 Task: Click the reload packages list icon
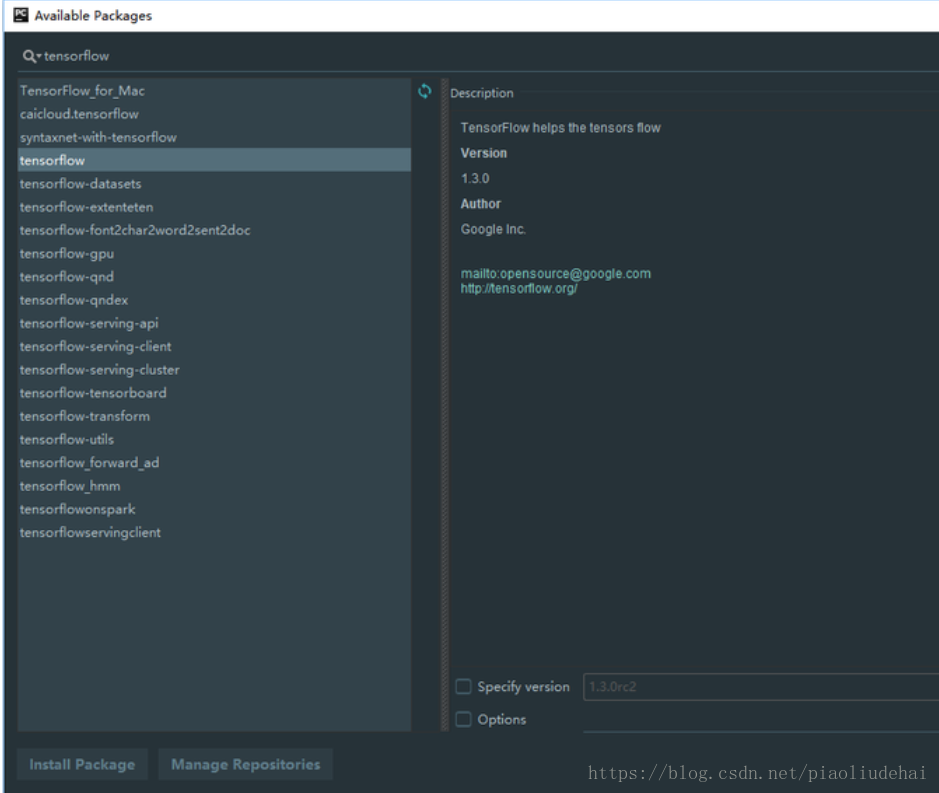[425, 91]
